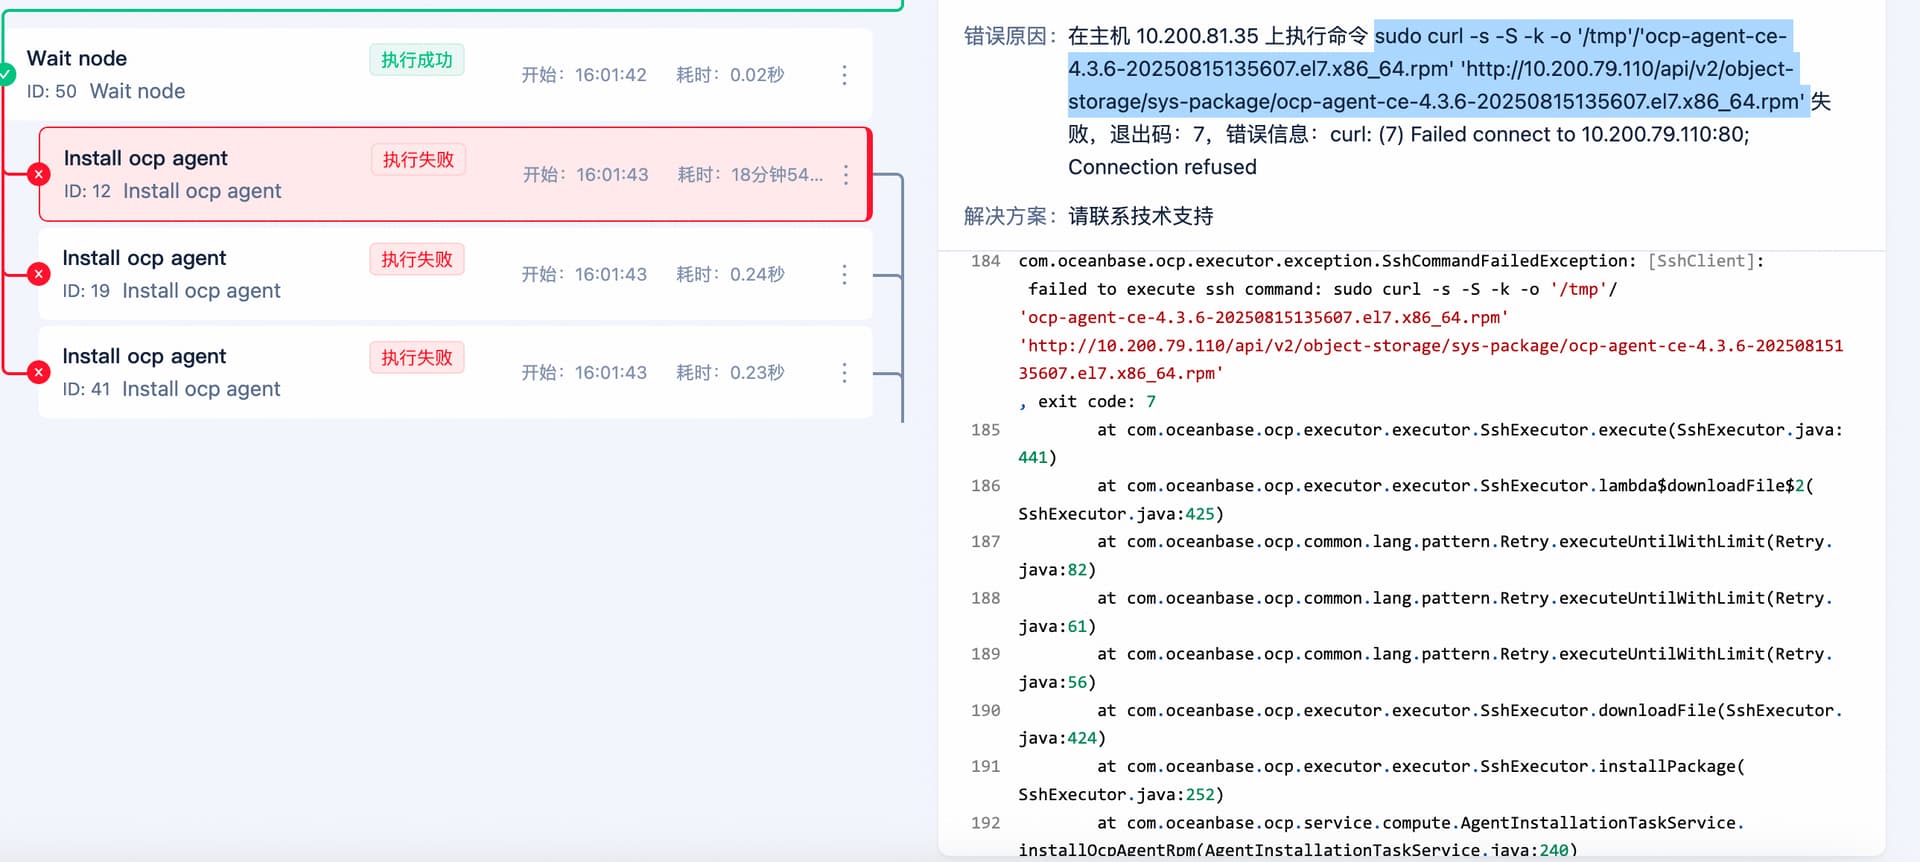
Task: Click the 执行成功 badge on Wait node
Action: pyautogui.click(x=416, y=60)
